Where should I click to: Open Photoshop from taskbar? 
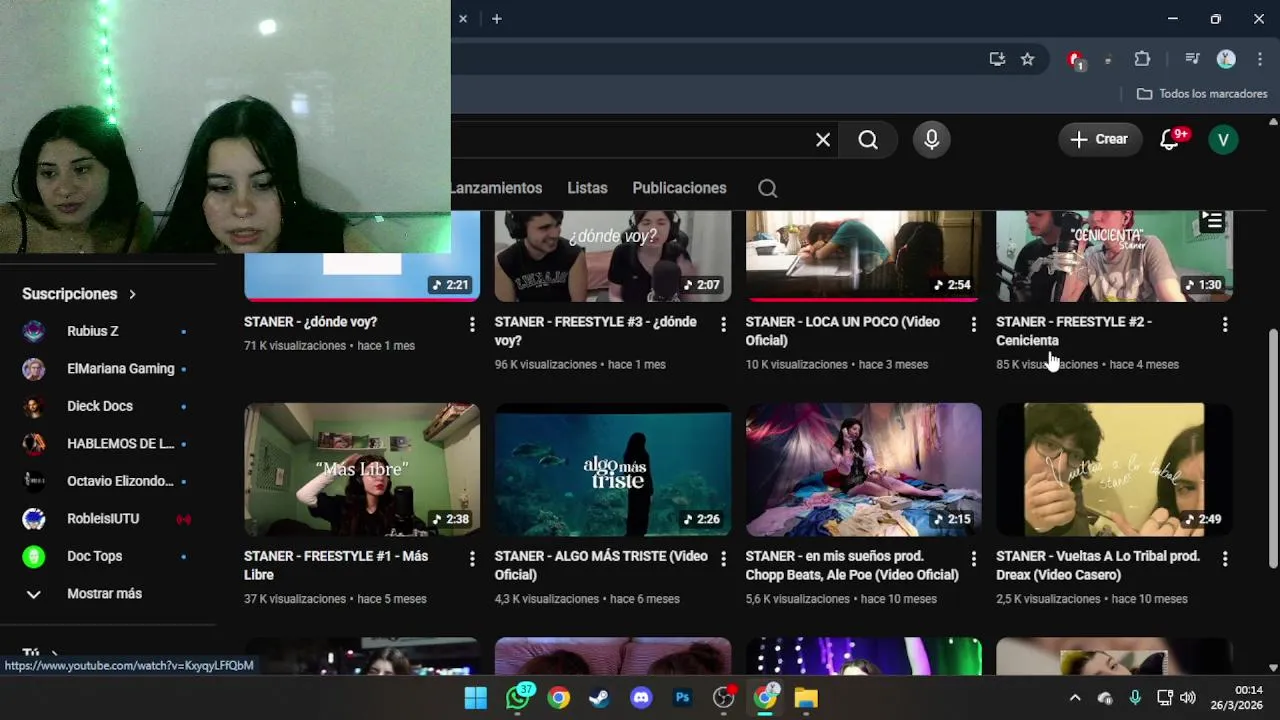[x=683, y=698]
